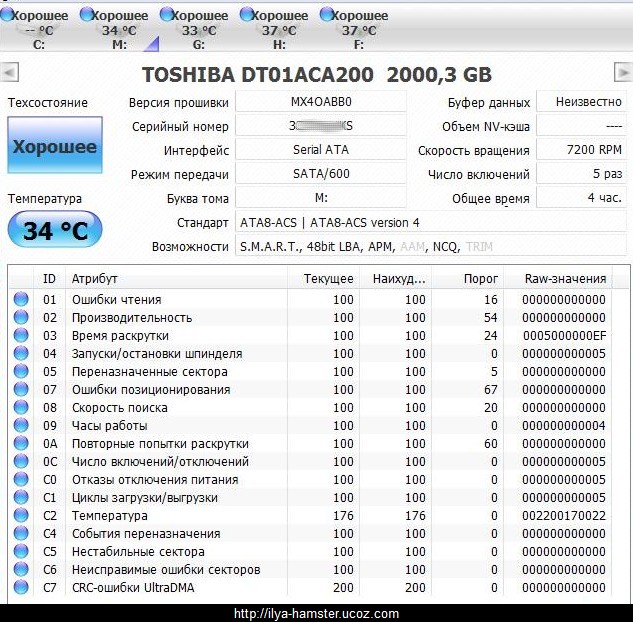Click the S.M.A.R.T. features field
Screen dimensions: 633x622
pos(431,246)
